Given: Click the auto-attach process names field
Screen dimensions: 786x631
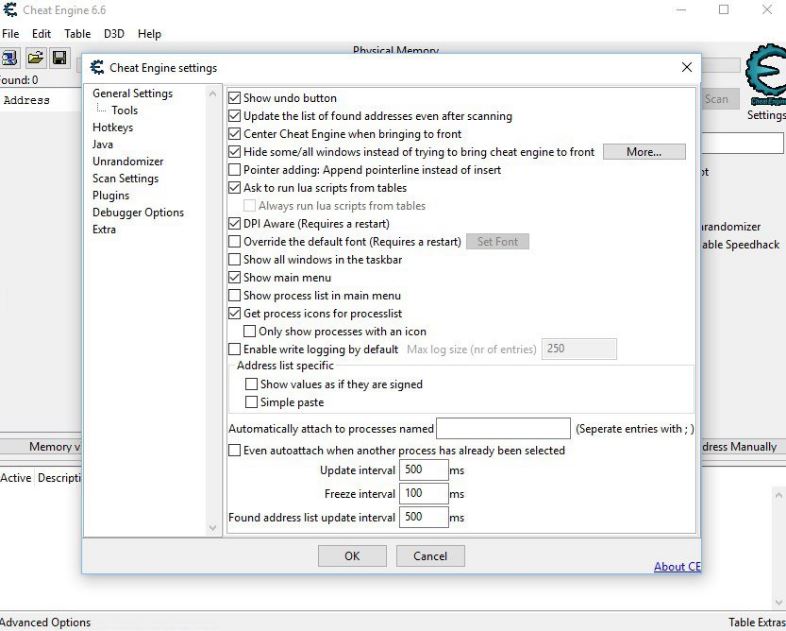Looking at the screenshot, I should point(503,429).
